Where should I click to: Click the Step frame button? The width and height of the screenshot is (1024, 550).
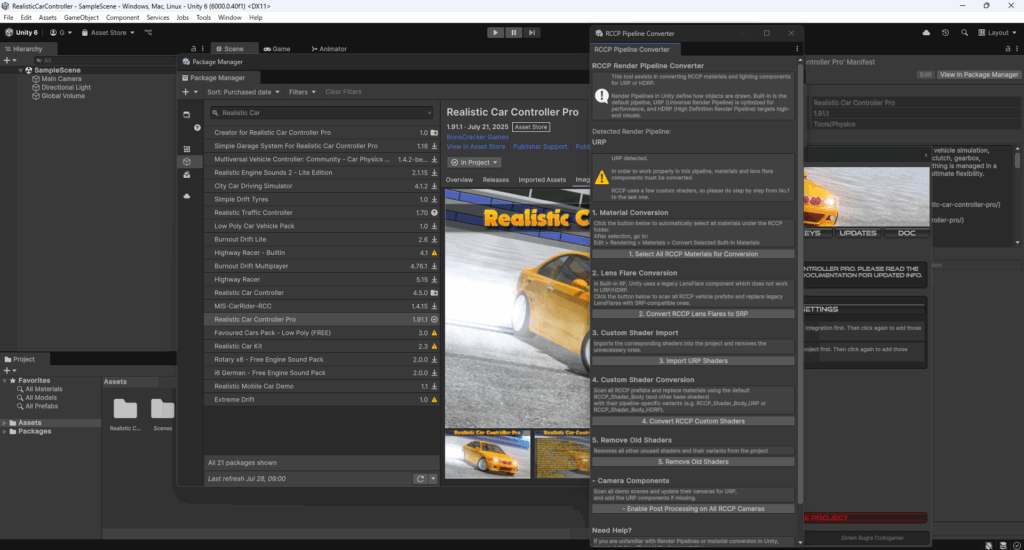[x=532, y=32]
